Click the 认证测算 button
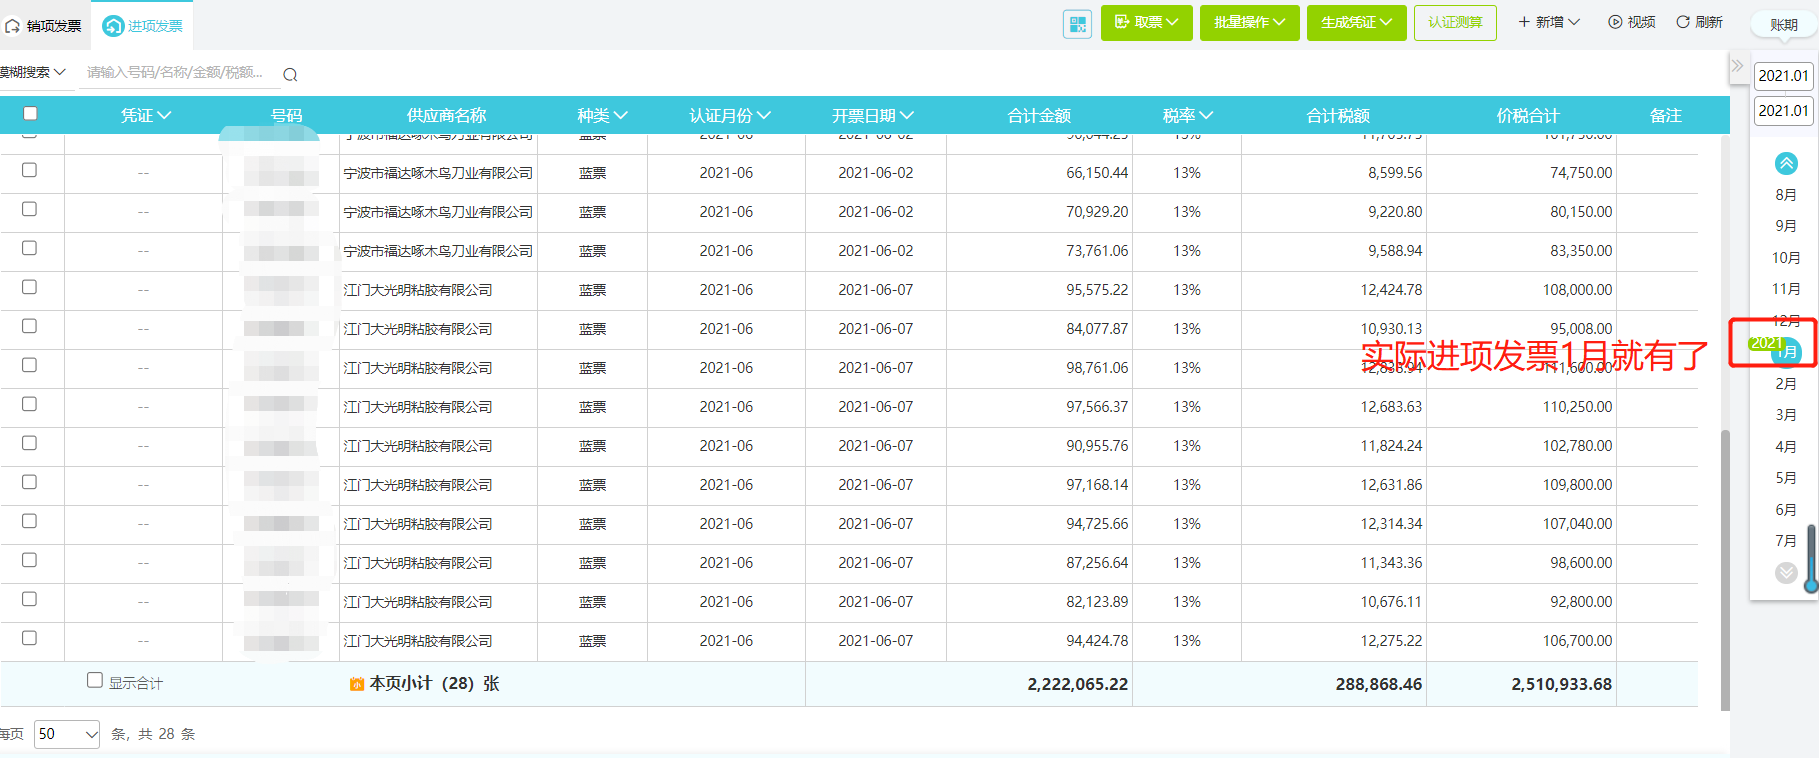 pos(1455,22)
